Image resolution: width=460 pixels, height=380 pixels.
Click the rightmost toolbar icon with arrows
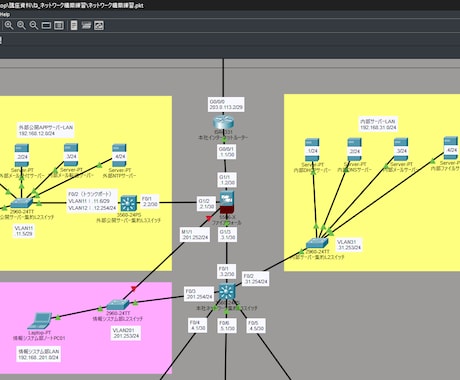pyautogui.click(x=99, y=25)
